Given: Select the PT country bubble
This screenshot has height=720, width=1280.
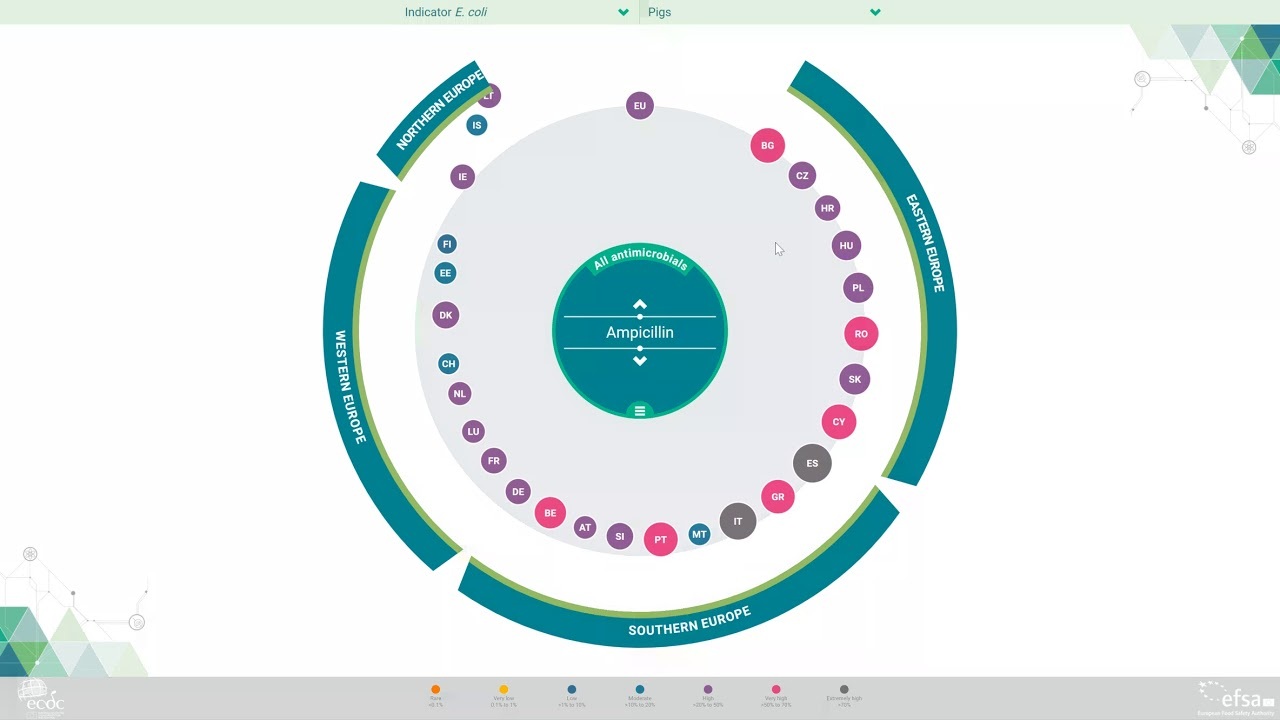Looking at the screenshot, I should click(660, 539).
